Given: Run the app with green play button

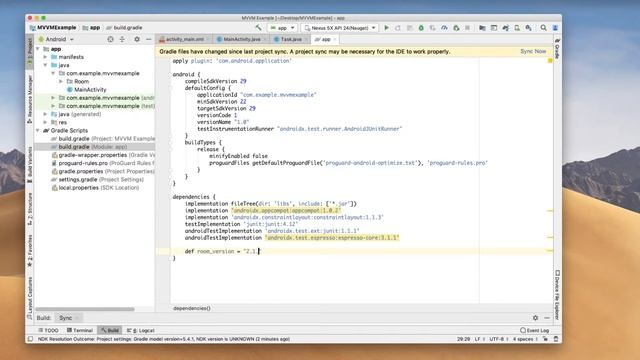Looking at the screenshot, I should tap(387, 28).
